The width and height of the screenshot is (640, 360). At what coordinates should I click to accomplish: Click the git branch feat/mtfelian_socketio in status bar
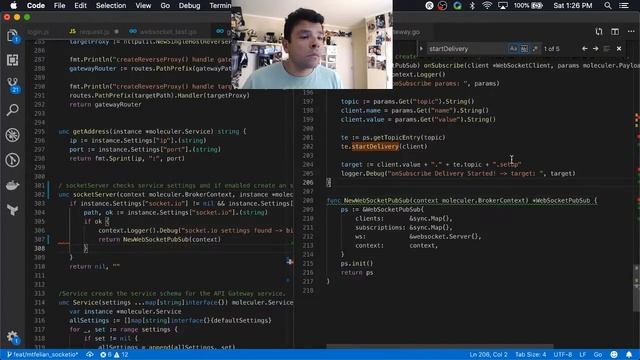pyautogui.click(x=42, y=355)
